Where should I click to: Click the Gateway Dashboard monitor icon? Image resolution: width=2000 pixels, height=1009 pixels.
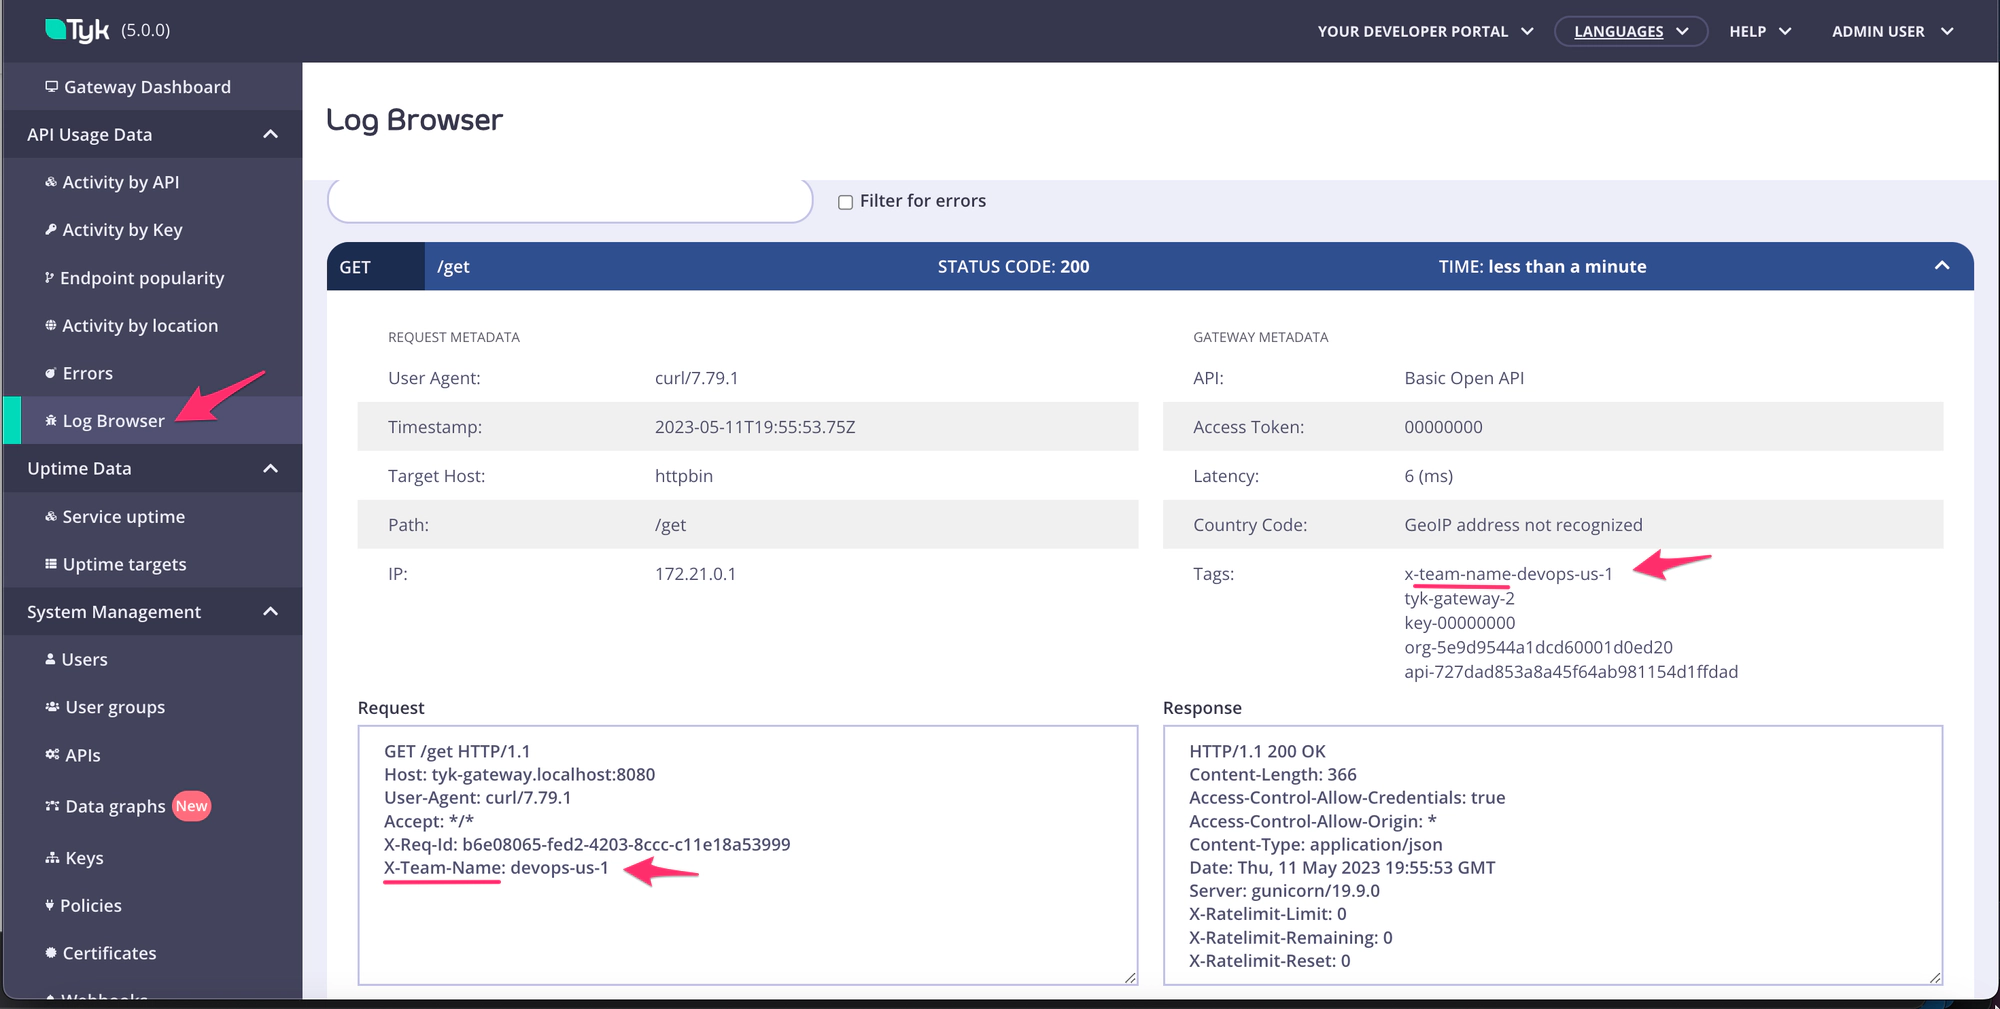pyautogui.click(x=51, y=87)
